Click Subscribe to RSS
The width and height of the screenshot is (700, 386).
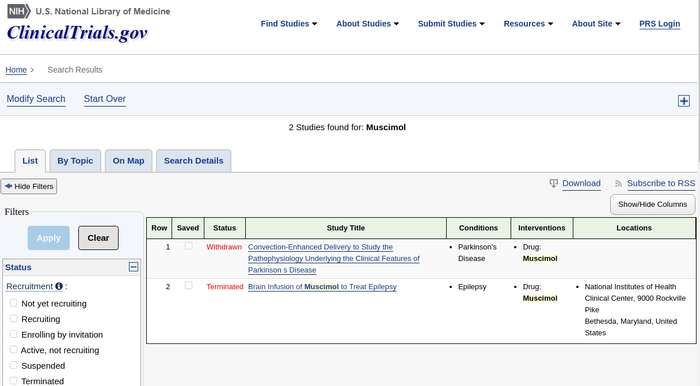pyautogui.click(x=661, y=183)
